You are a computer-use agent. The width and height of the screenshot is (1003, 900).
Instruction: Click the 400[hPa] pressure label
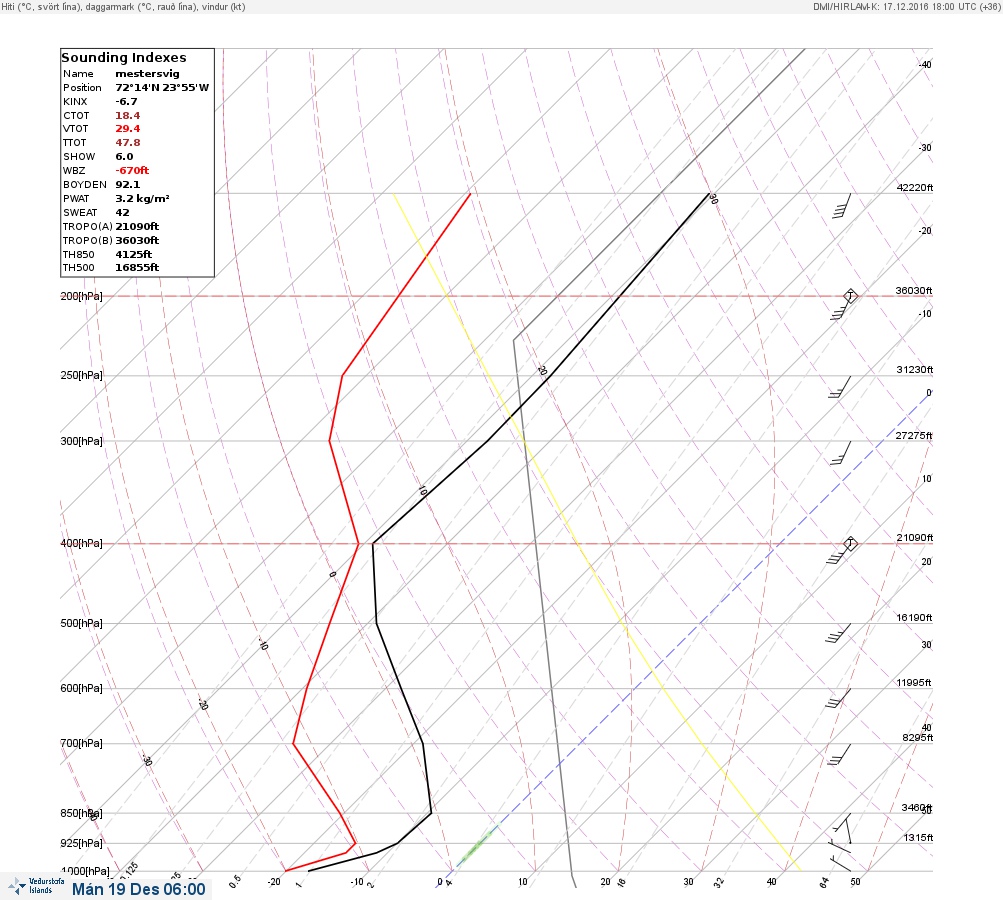[81, 544]
